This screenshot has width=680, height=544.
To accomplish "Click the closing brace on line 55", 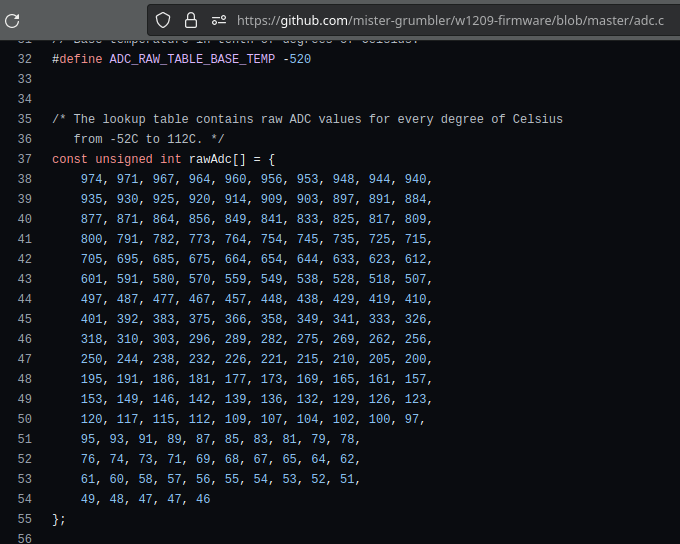I will [56, 519].
